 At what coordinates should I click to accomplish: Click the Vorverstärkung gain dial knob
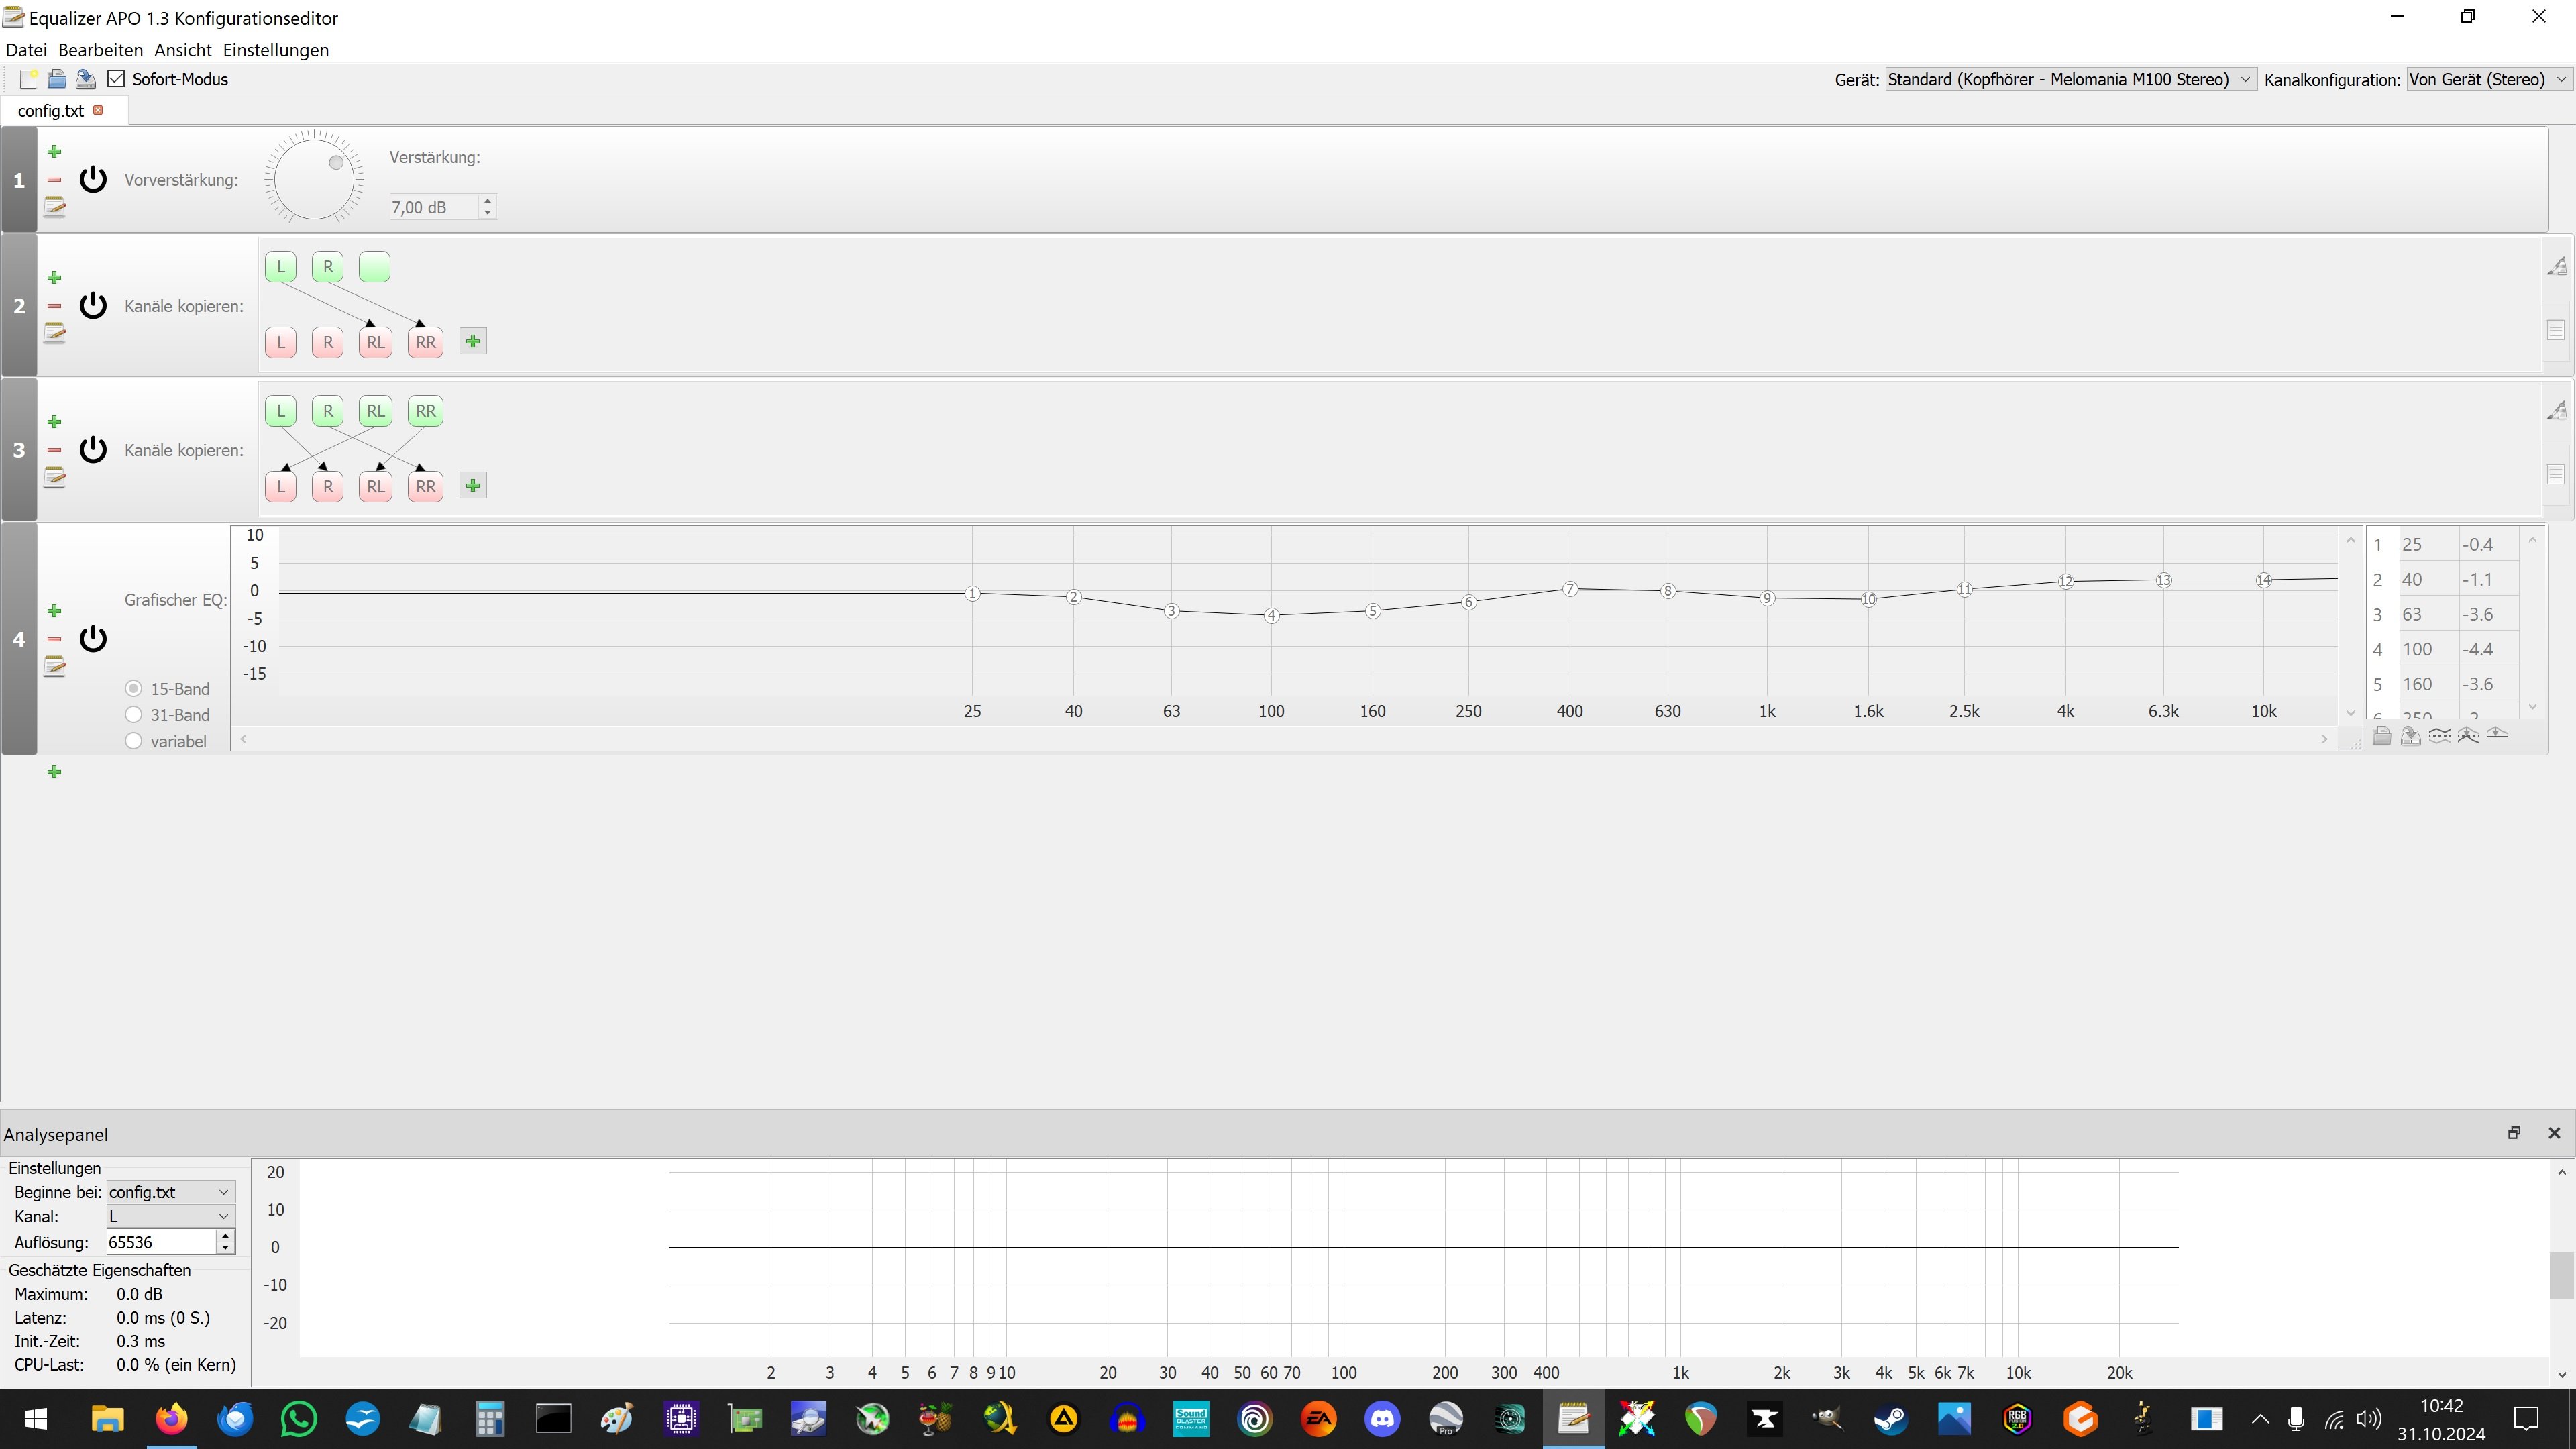click(314, 180)
